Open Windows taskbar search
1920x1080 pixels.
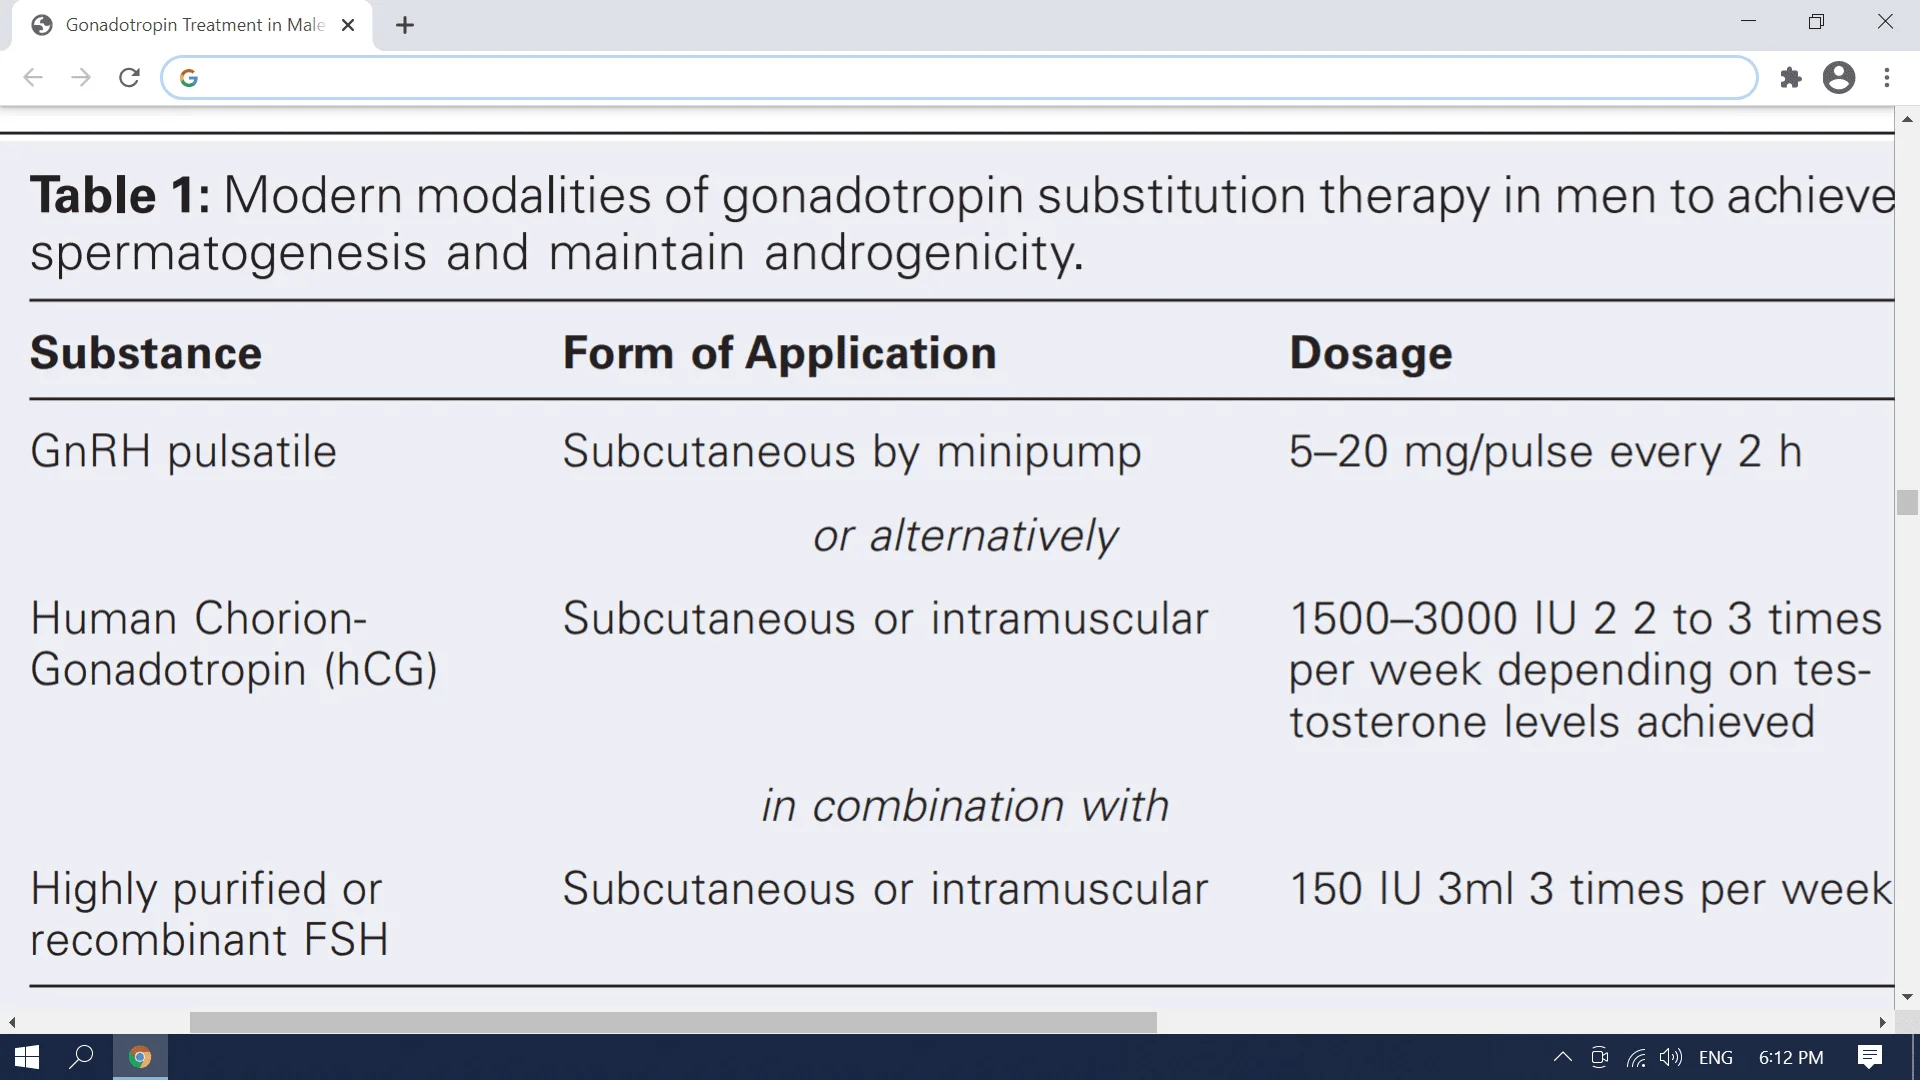(81, 1057)
